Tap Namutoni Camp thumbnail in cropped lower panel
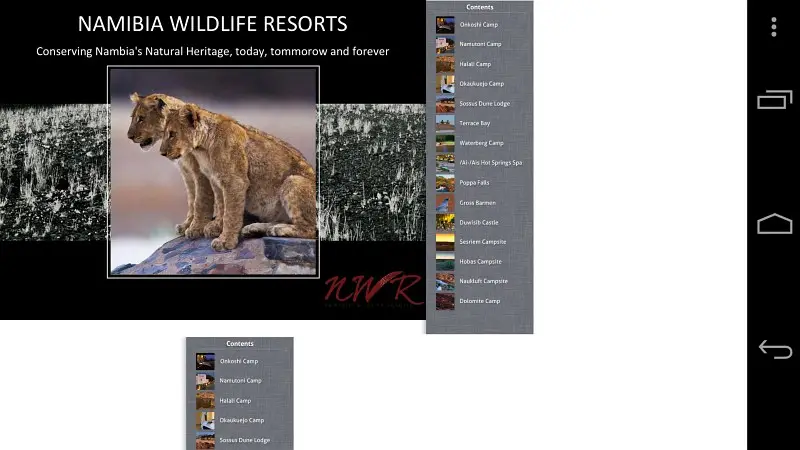The image size is (800, 450). tap(205, 381)
